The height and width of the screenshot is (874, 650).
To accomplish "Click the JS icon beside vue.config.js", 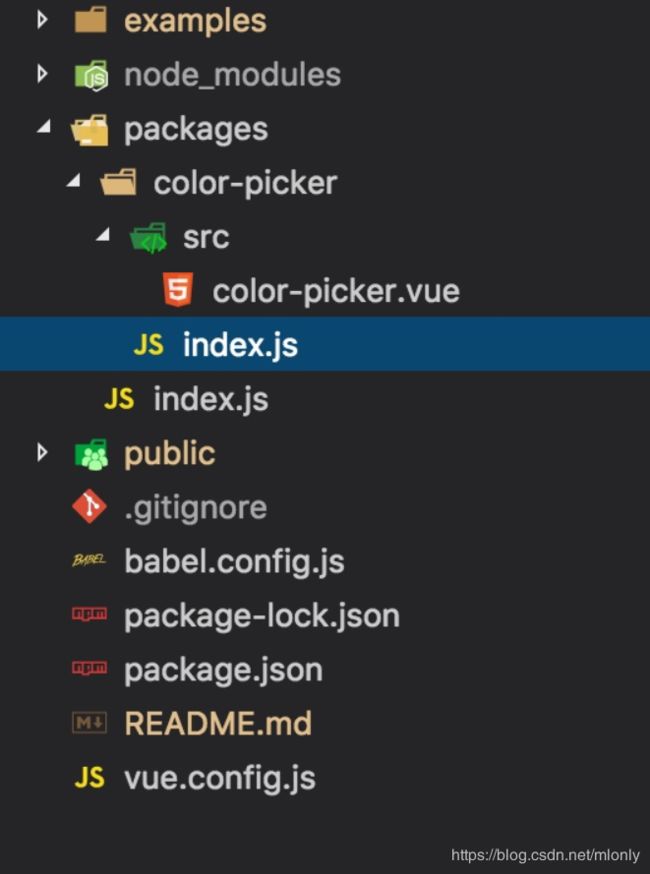I will tap(89, 778).
